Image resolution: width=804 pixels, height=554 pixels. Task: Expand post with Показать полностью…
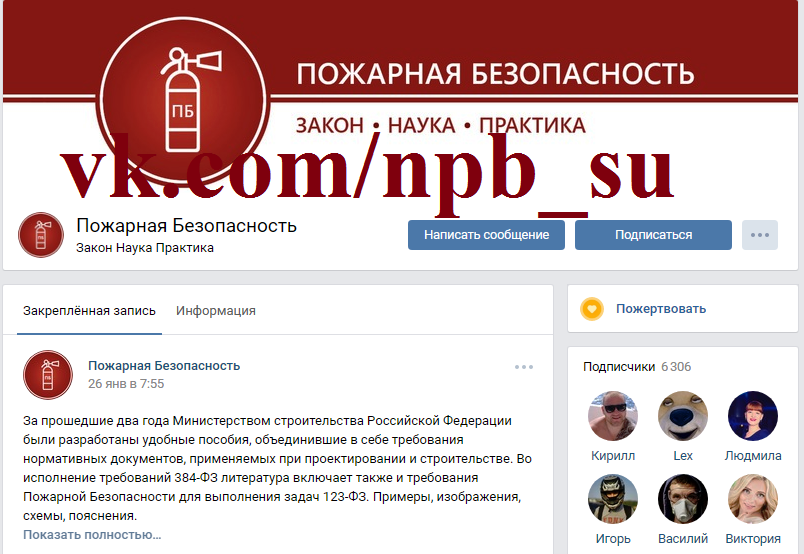point(92,535)
